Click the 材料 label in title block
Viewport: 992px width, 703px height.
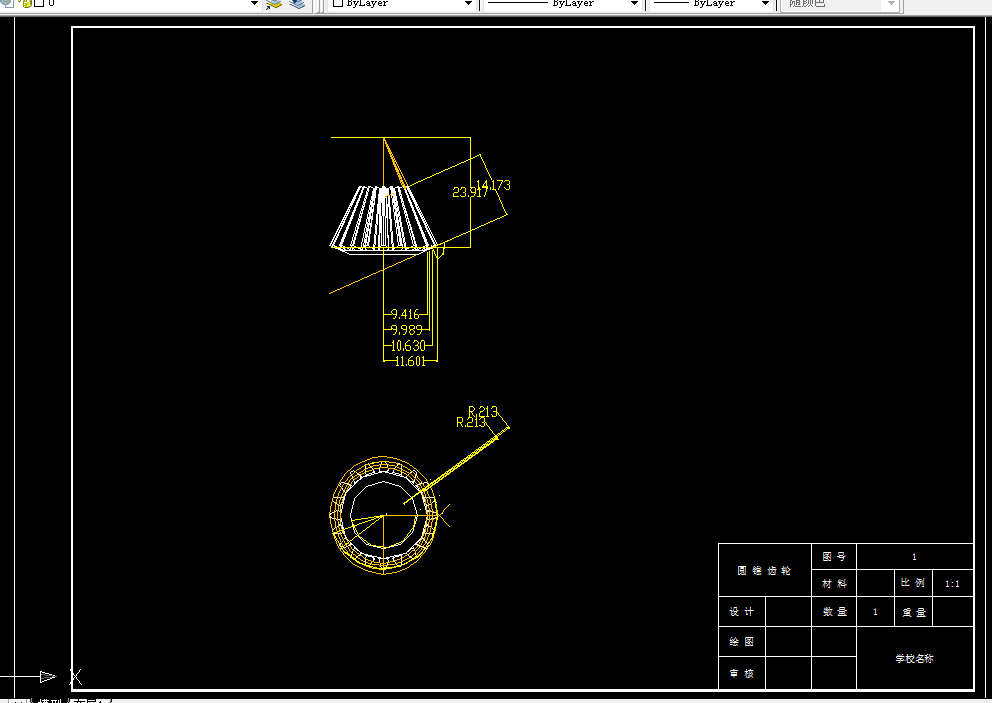[834, 583]
